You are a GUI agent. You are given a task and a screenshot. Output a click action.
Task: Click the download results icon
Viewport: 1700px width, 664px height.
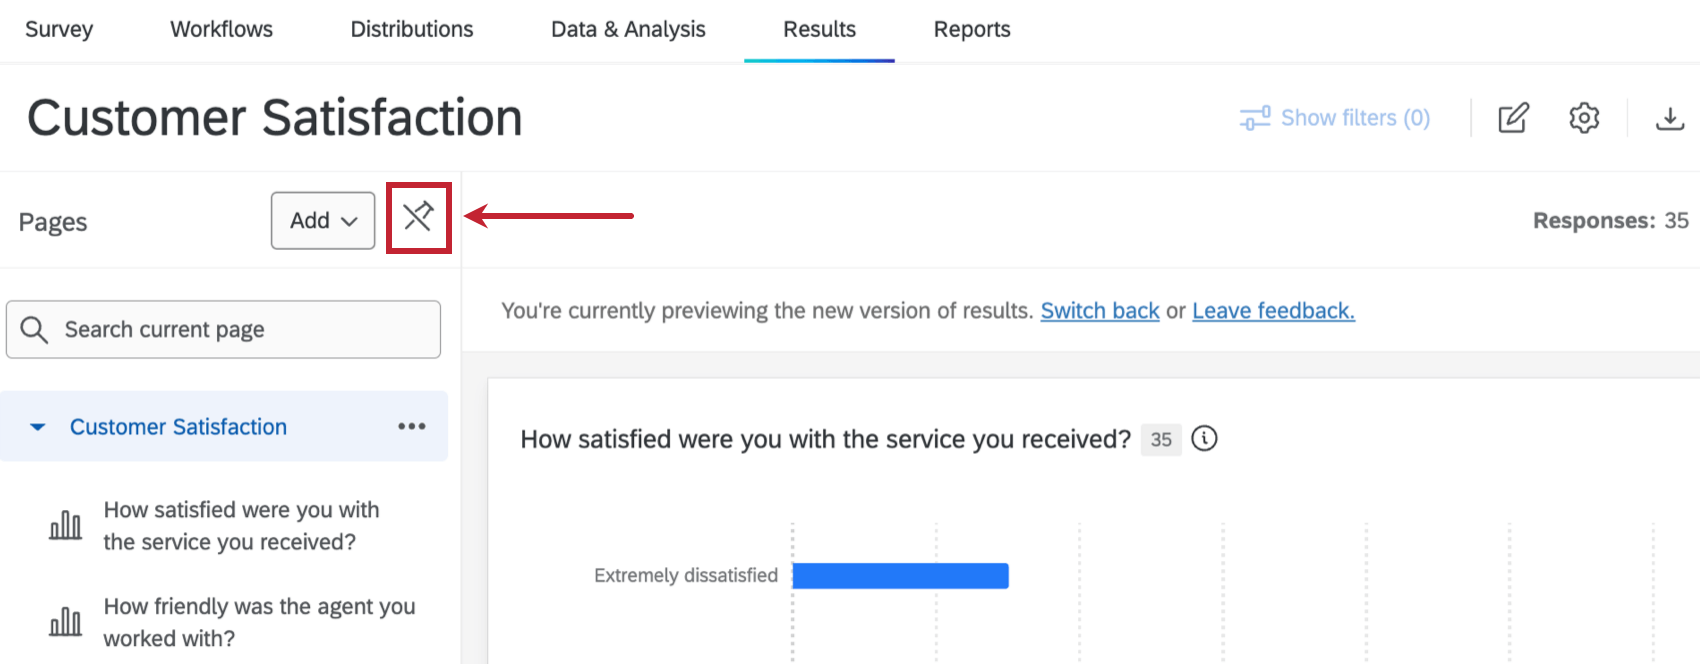point(1669,118)
